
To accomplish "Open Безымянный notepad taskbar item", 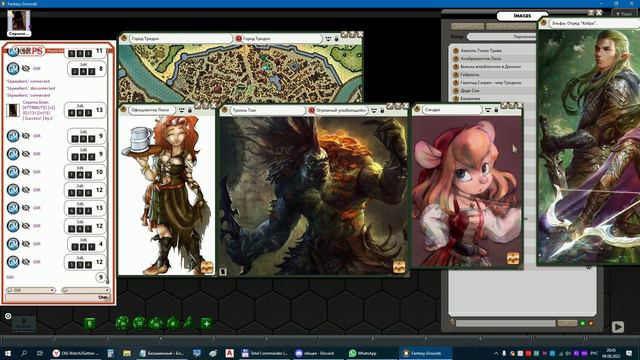I will [x=161, y=353].
